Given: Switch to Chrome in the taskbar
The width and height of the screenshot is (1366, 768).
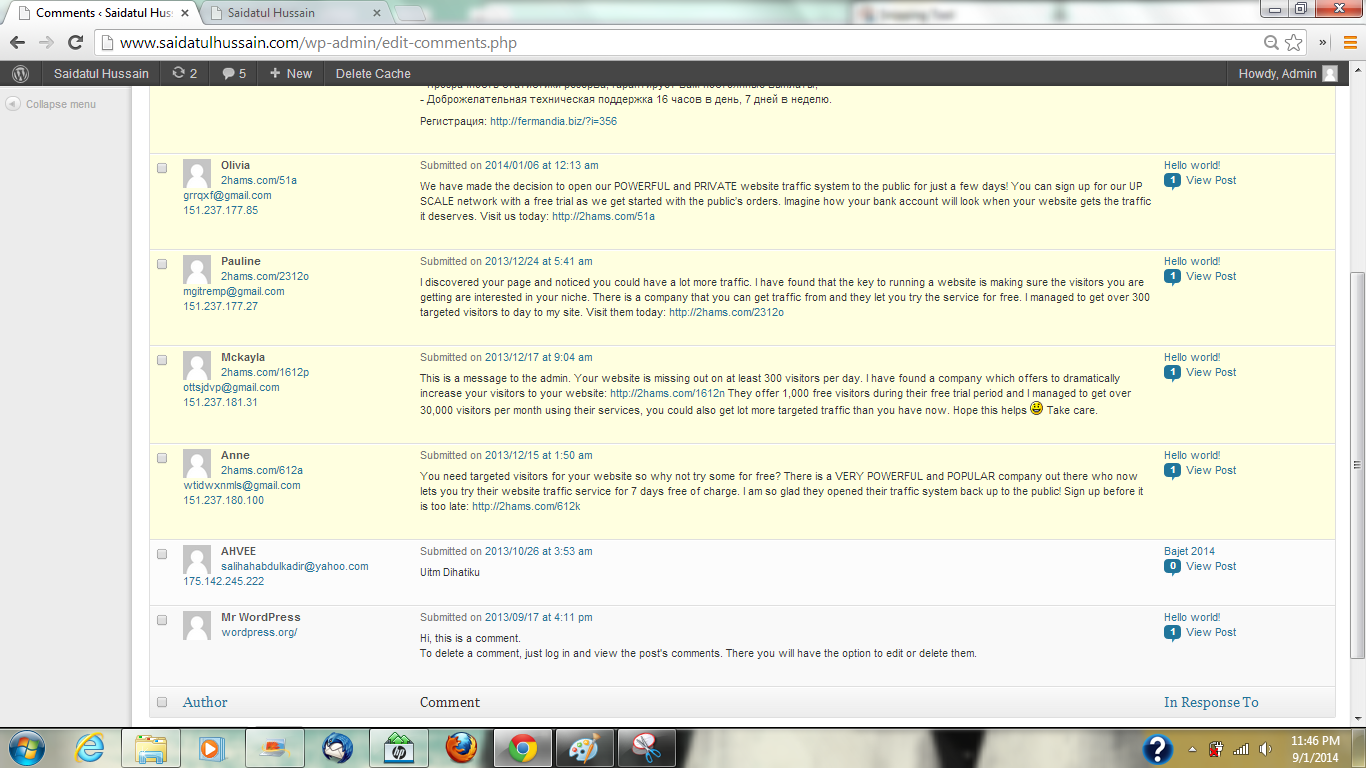Looking at the screenshot, I should pos(522,748).
